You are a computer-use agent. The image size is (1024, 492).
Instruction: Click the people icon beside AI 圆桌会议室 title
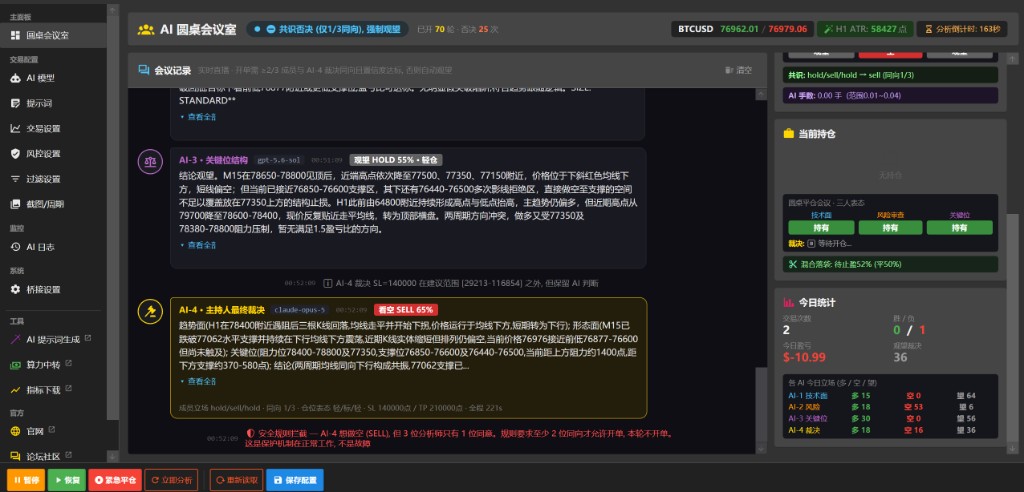(146, 29)
